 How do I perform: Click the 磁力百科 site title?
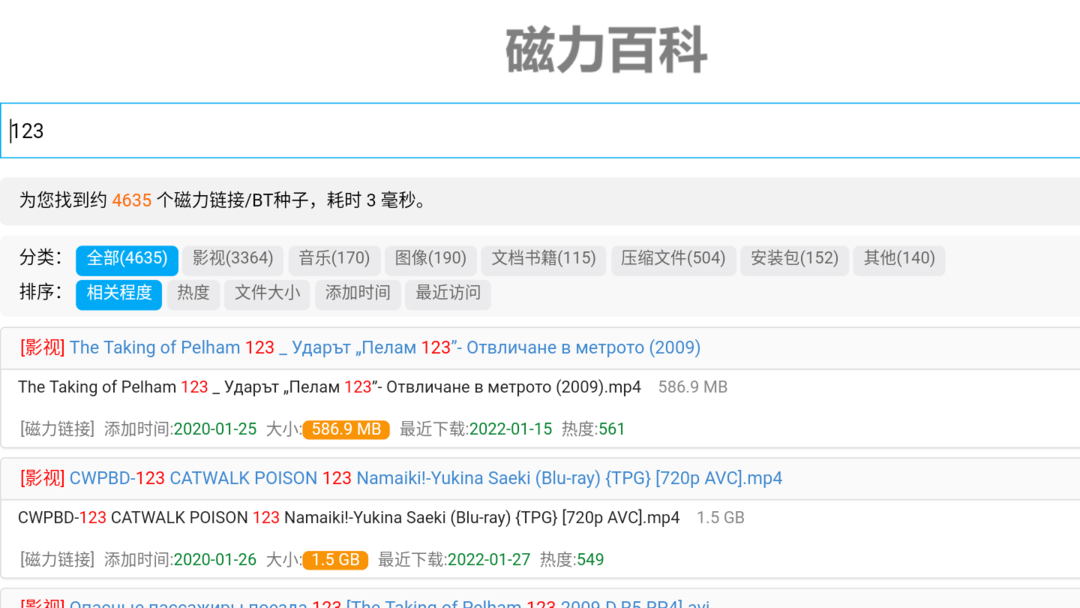[x=606, y=50]
